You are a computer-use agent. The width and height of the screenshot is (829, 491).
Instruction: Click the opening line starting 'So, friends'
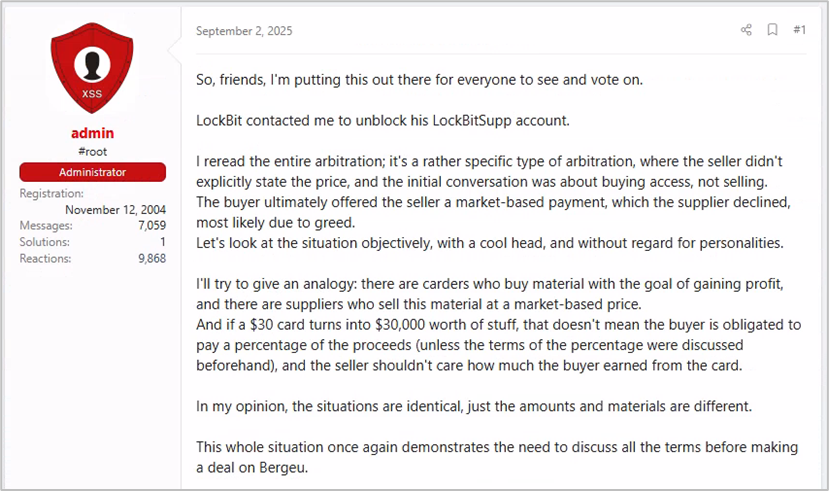pyautogui.click(x=419, y=80)
